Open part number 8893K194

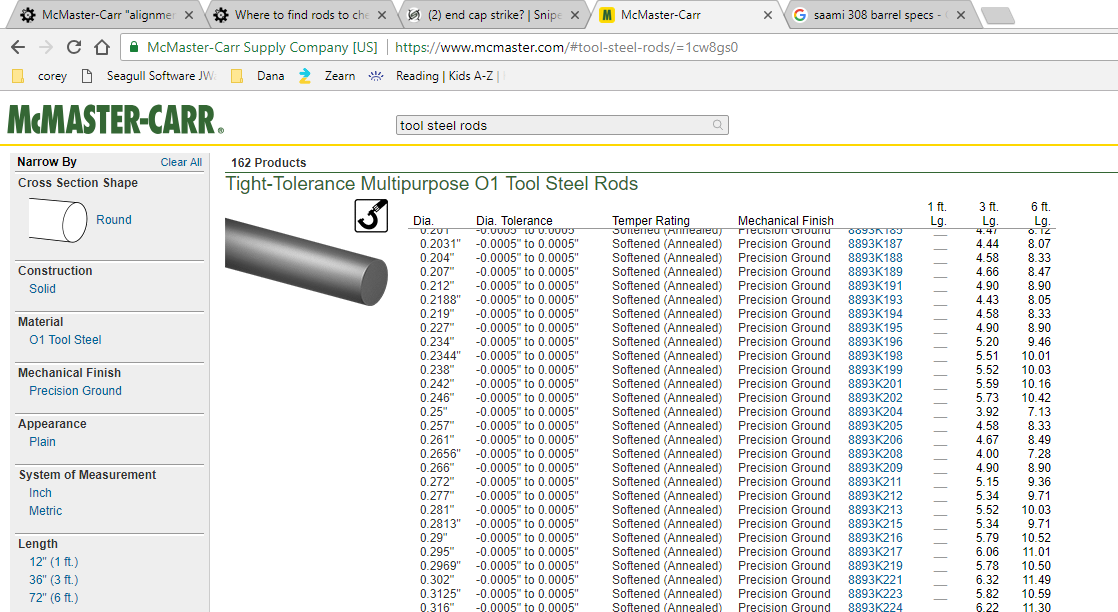click(875, 314)
